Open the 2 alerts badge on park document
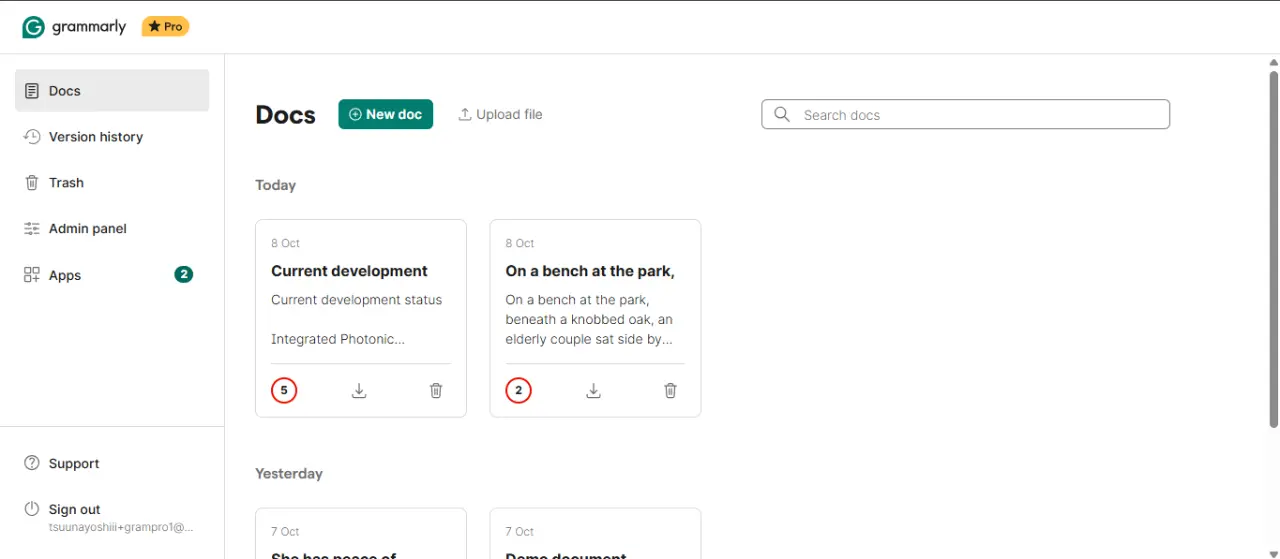 tap(518, 390)
